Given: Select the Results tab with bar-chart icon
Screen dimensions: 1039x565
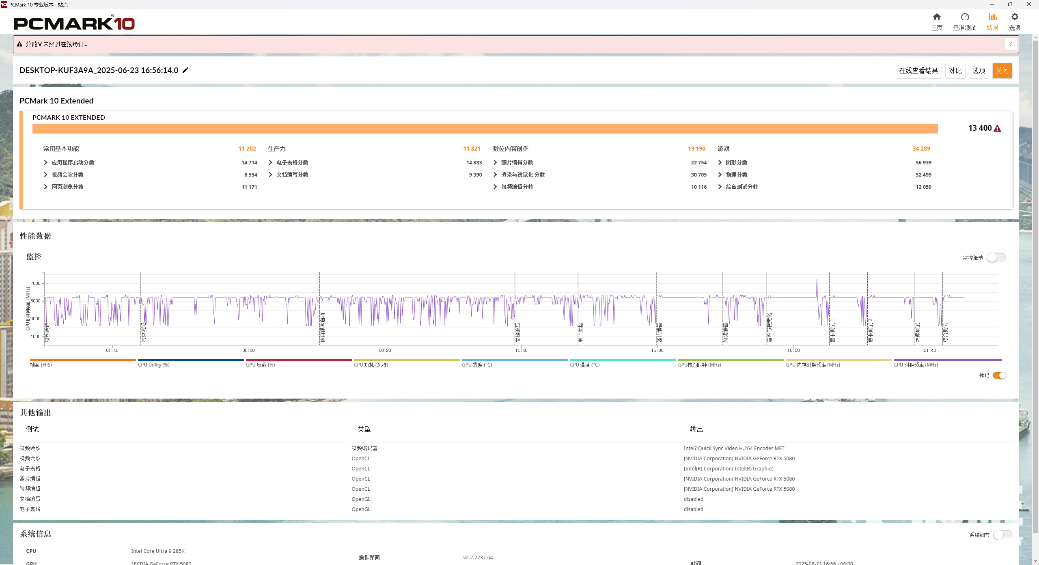Looking at the screenshot, I should (992, 21).
